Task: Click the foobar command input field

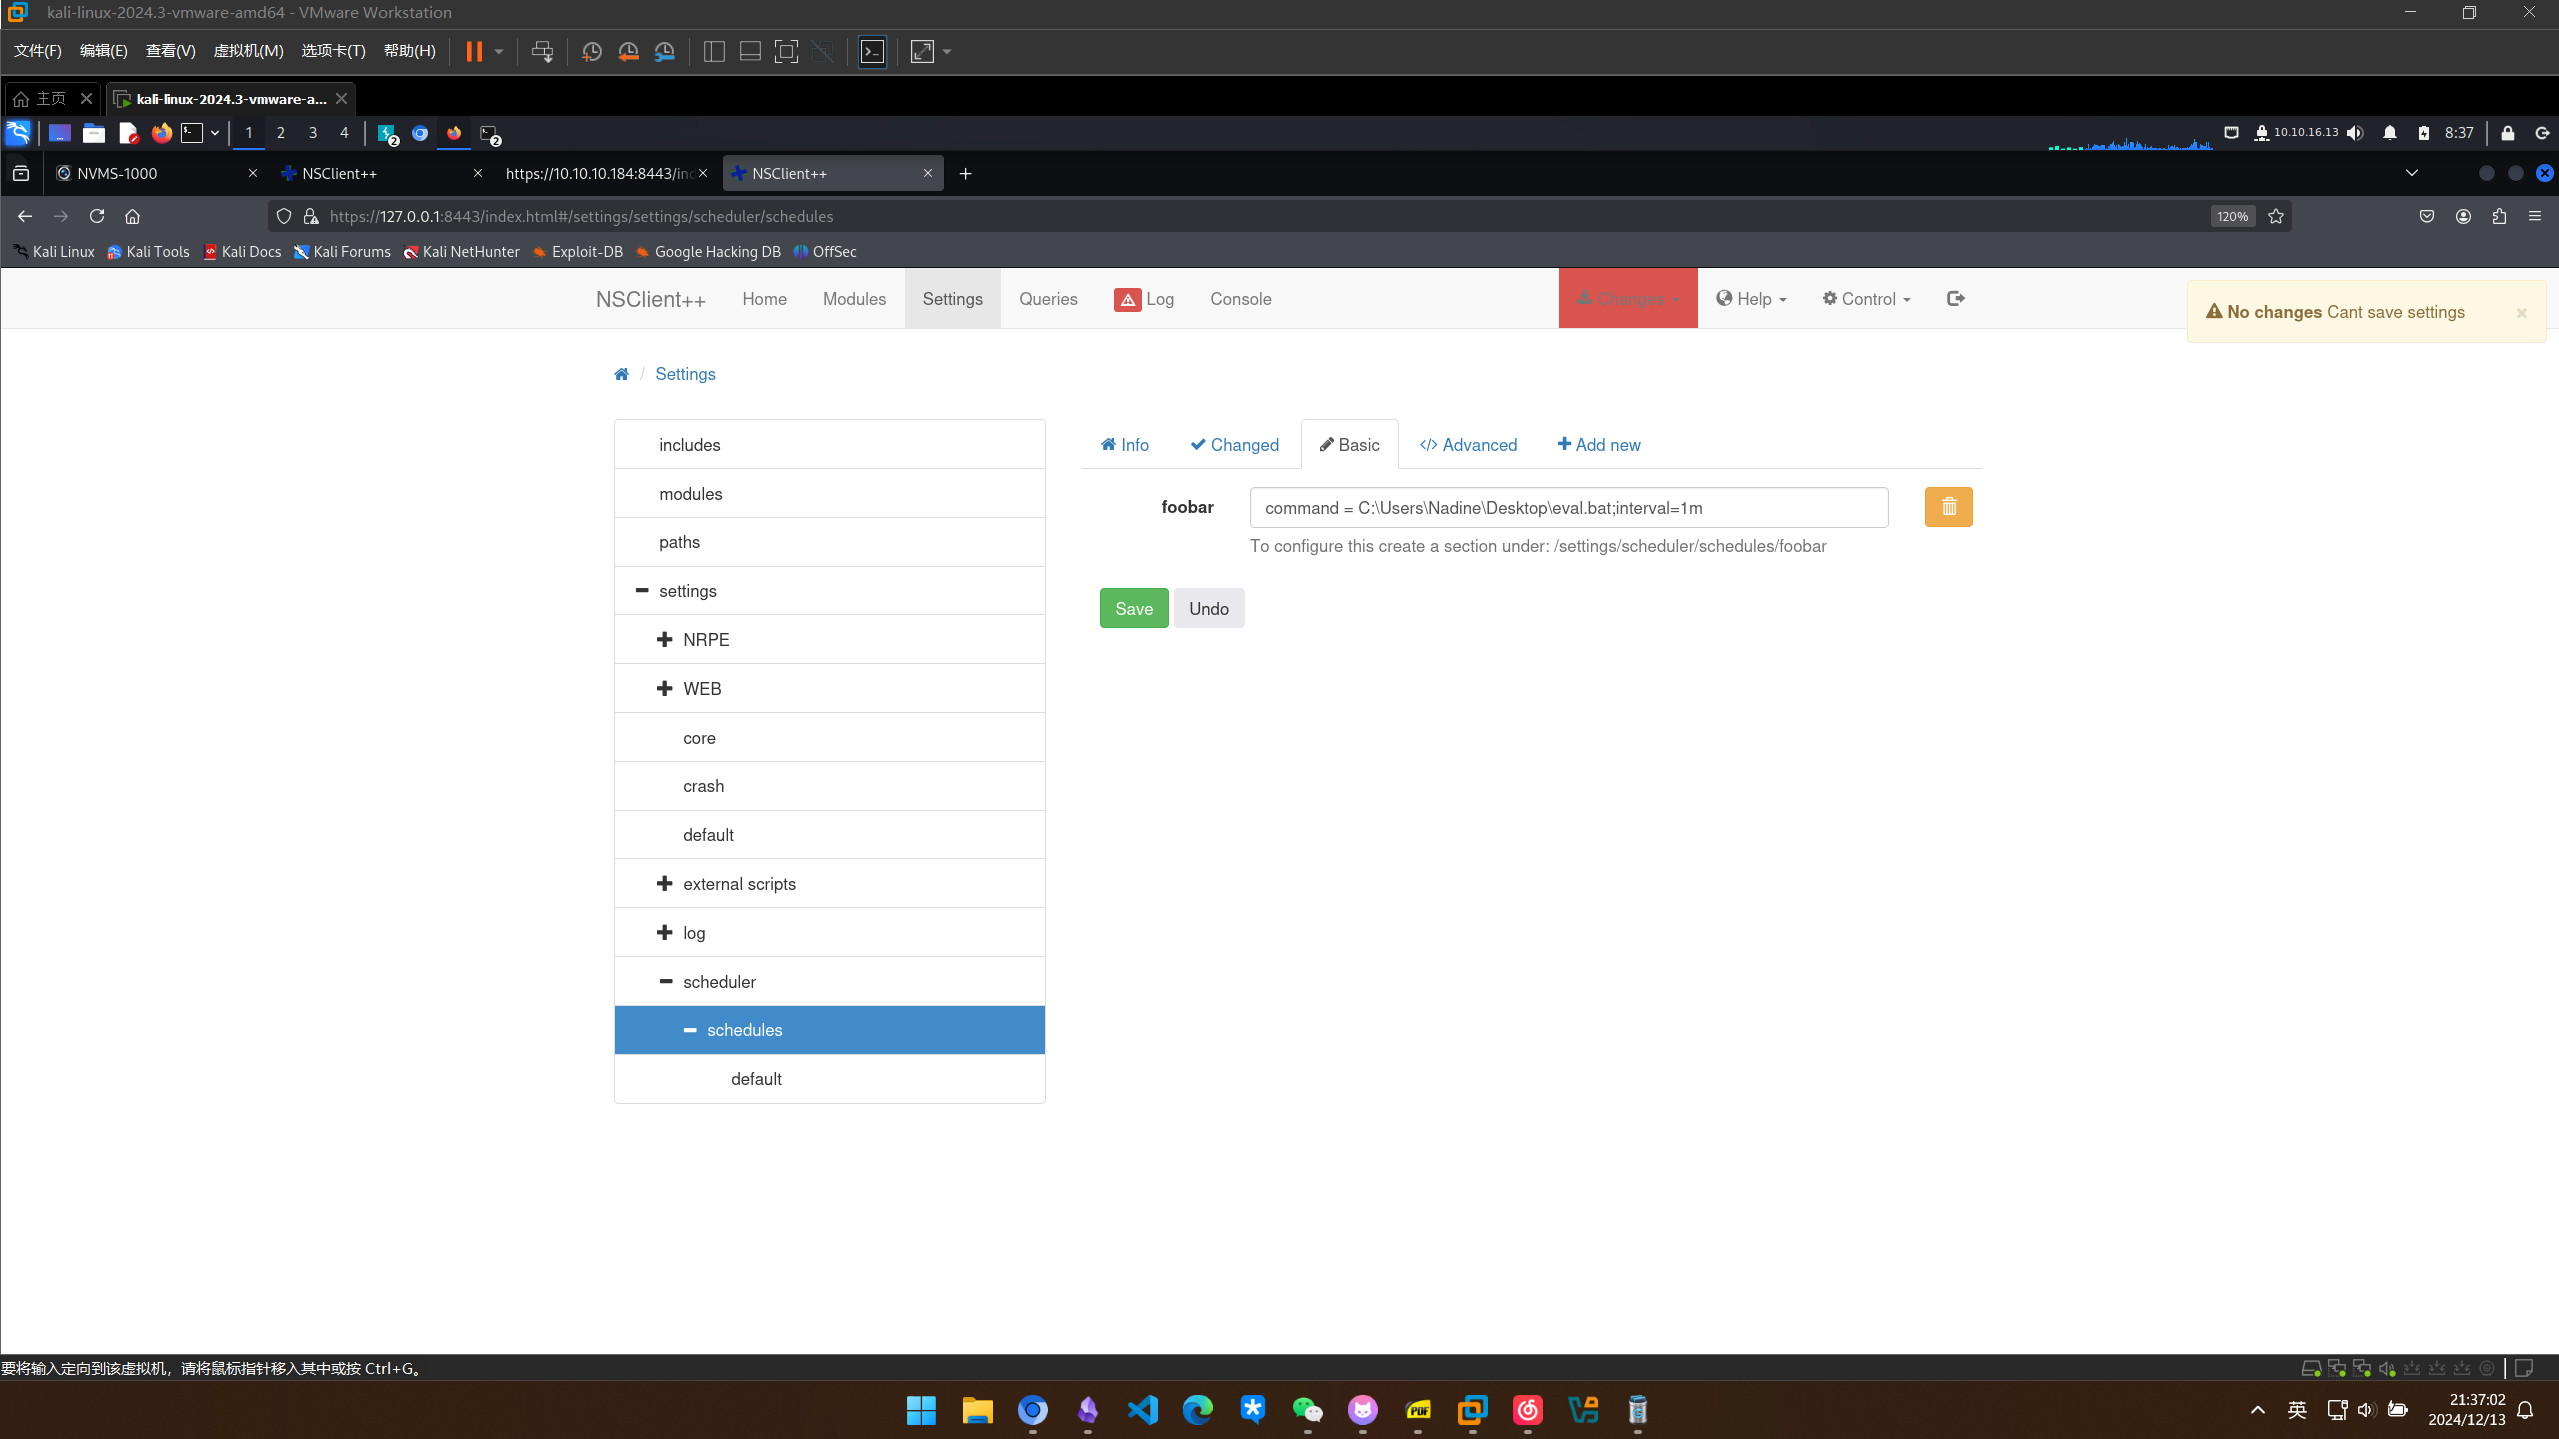Action: [x=1568, y=508]
